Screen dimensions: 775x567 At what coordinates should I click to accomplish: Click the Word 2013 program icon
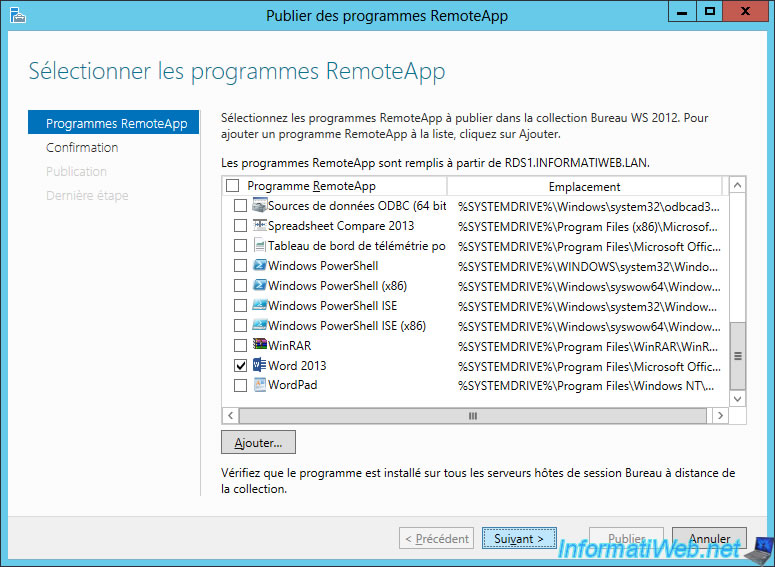coord(260,366)
